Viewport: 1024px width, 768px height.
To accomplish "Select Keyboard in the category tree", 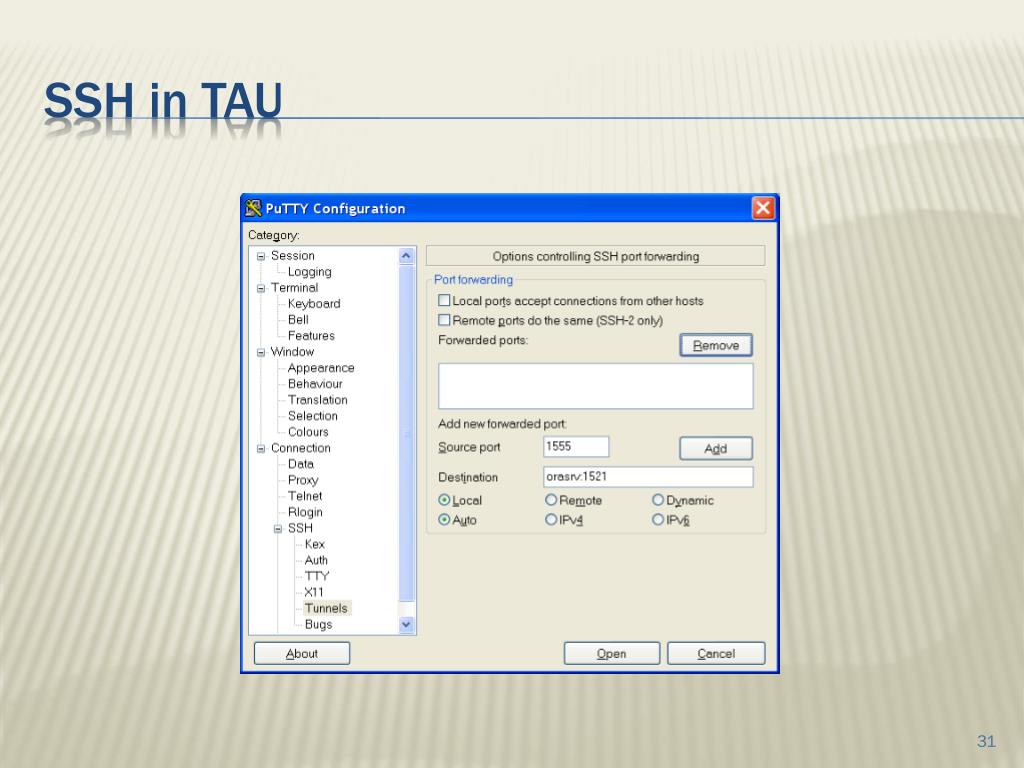I will pos(314,304).
